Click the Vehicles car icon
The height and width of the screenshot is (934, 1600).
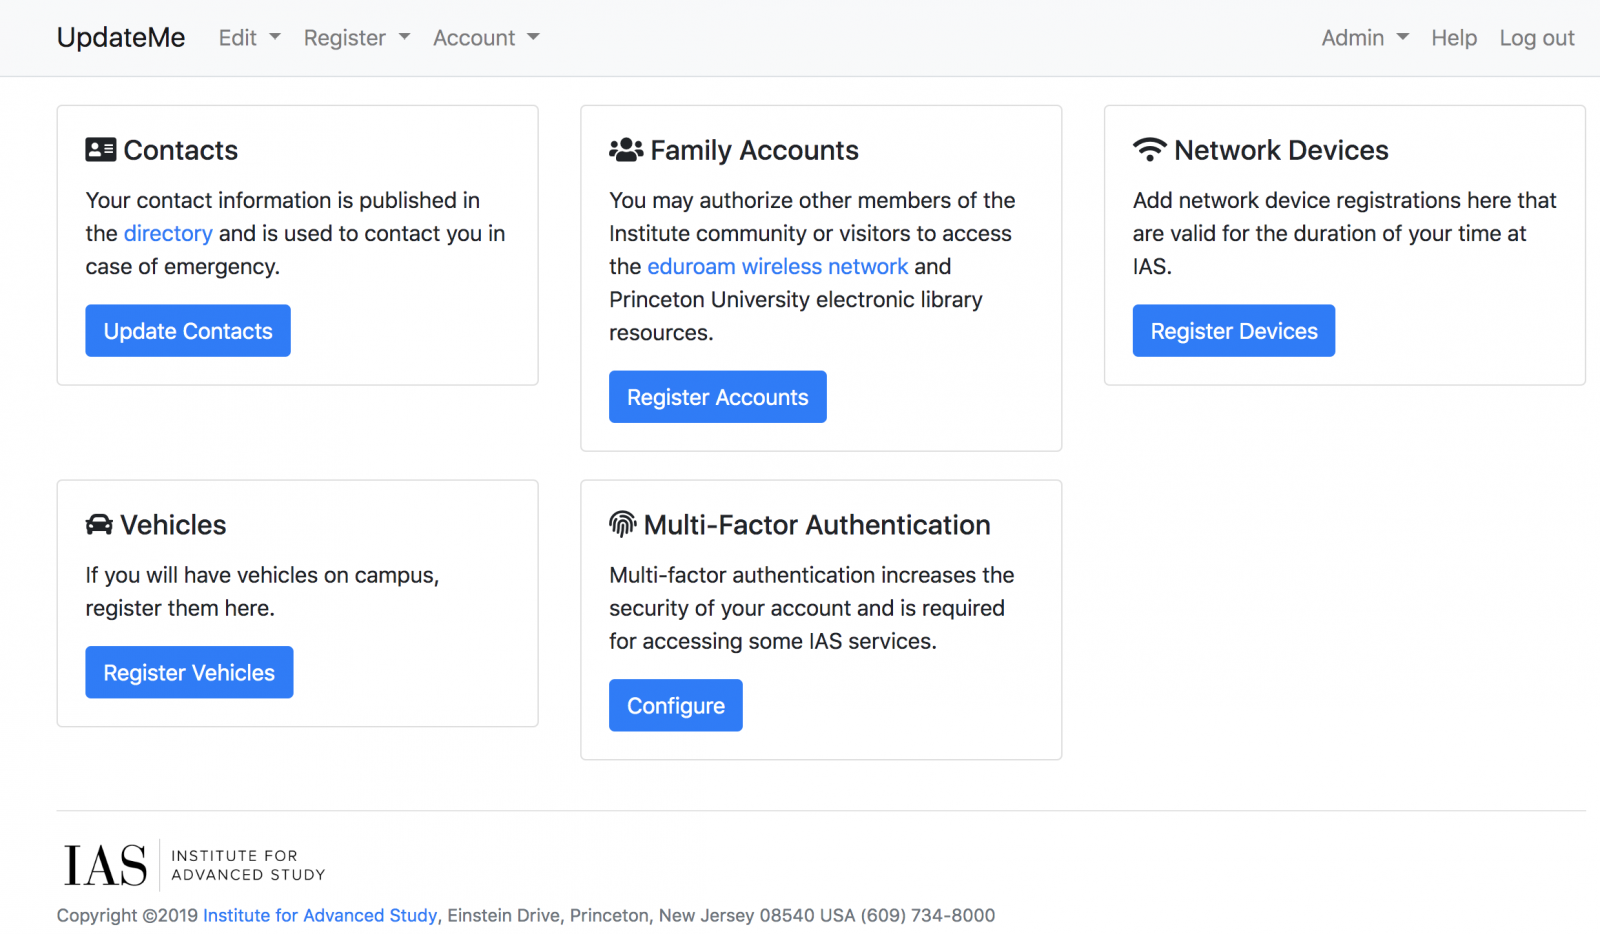point(99,525)
